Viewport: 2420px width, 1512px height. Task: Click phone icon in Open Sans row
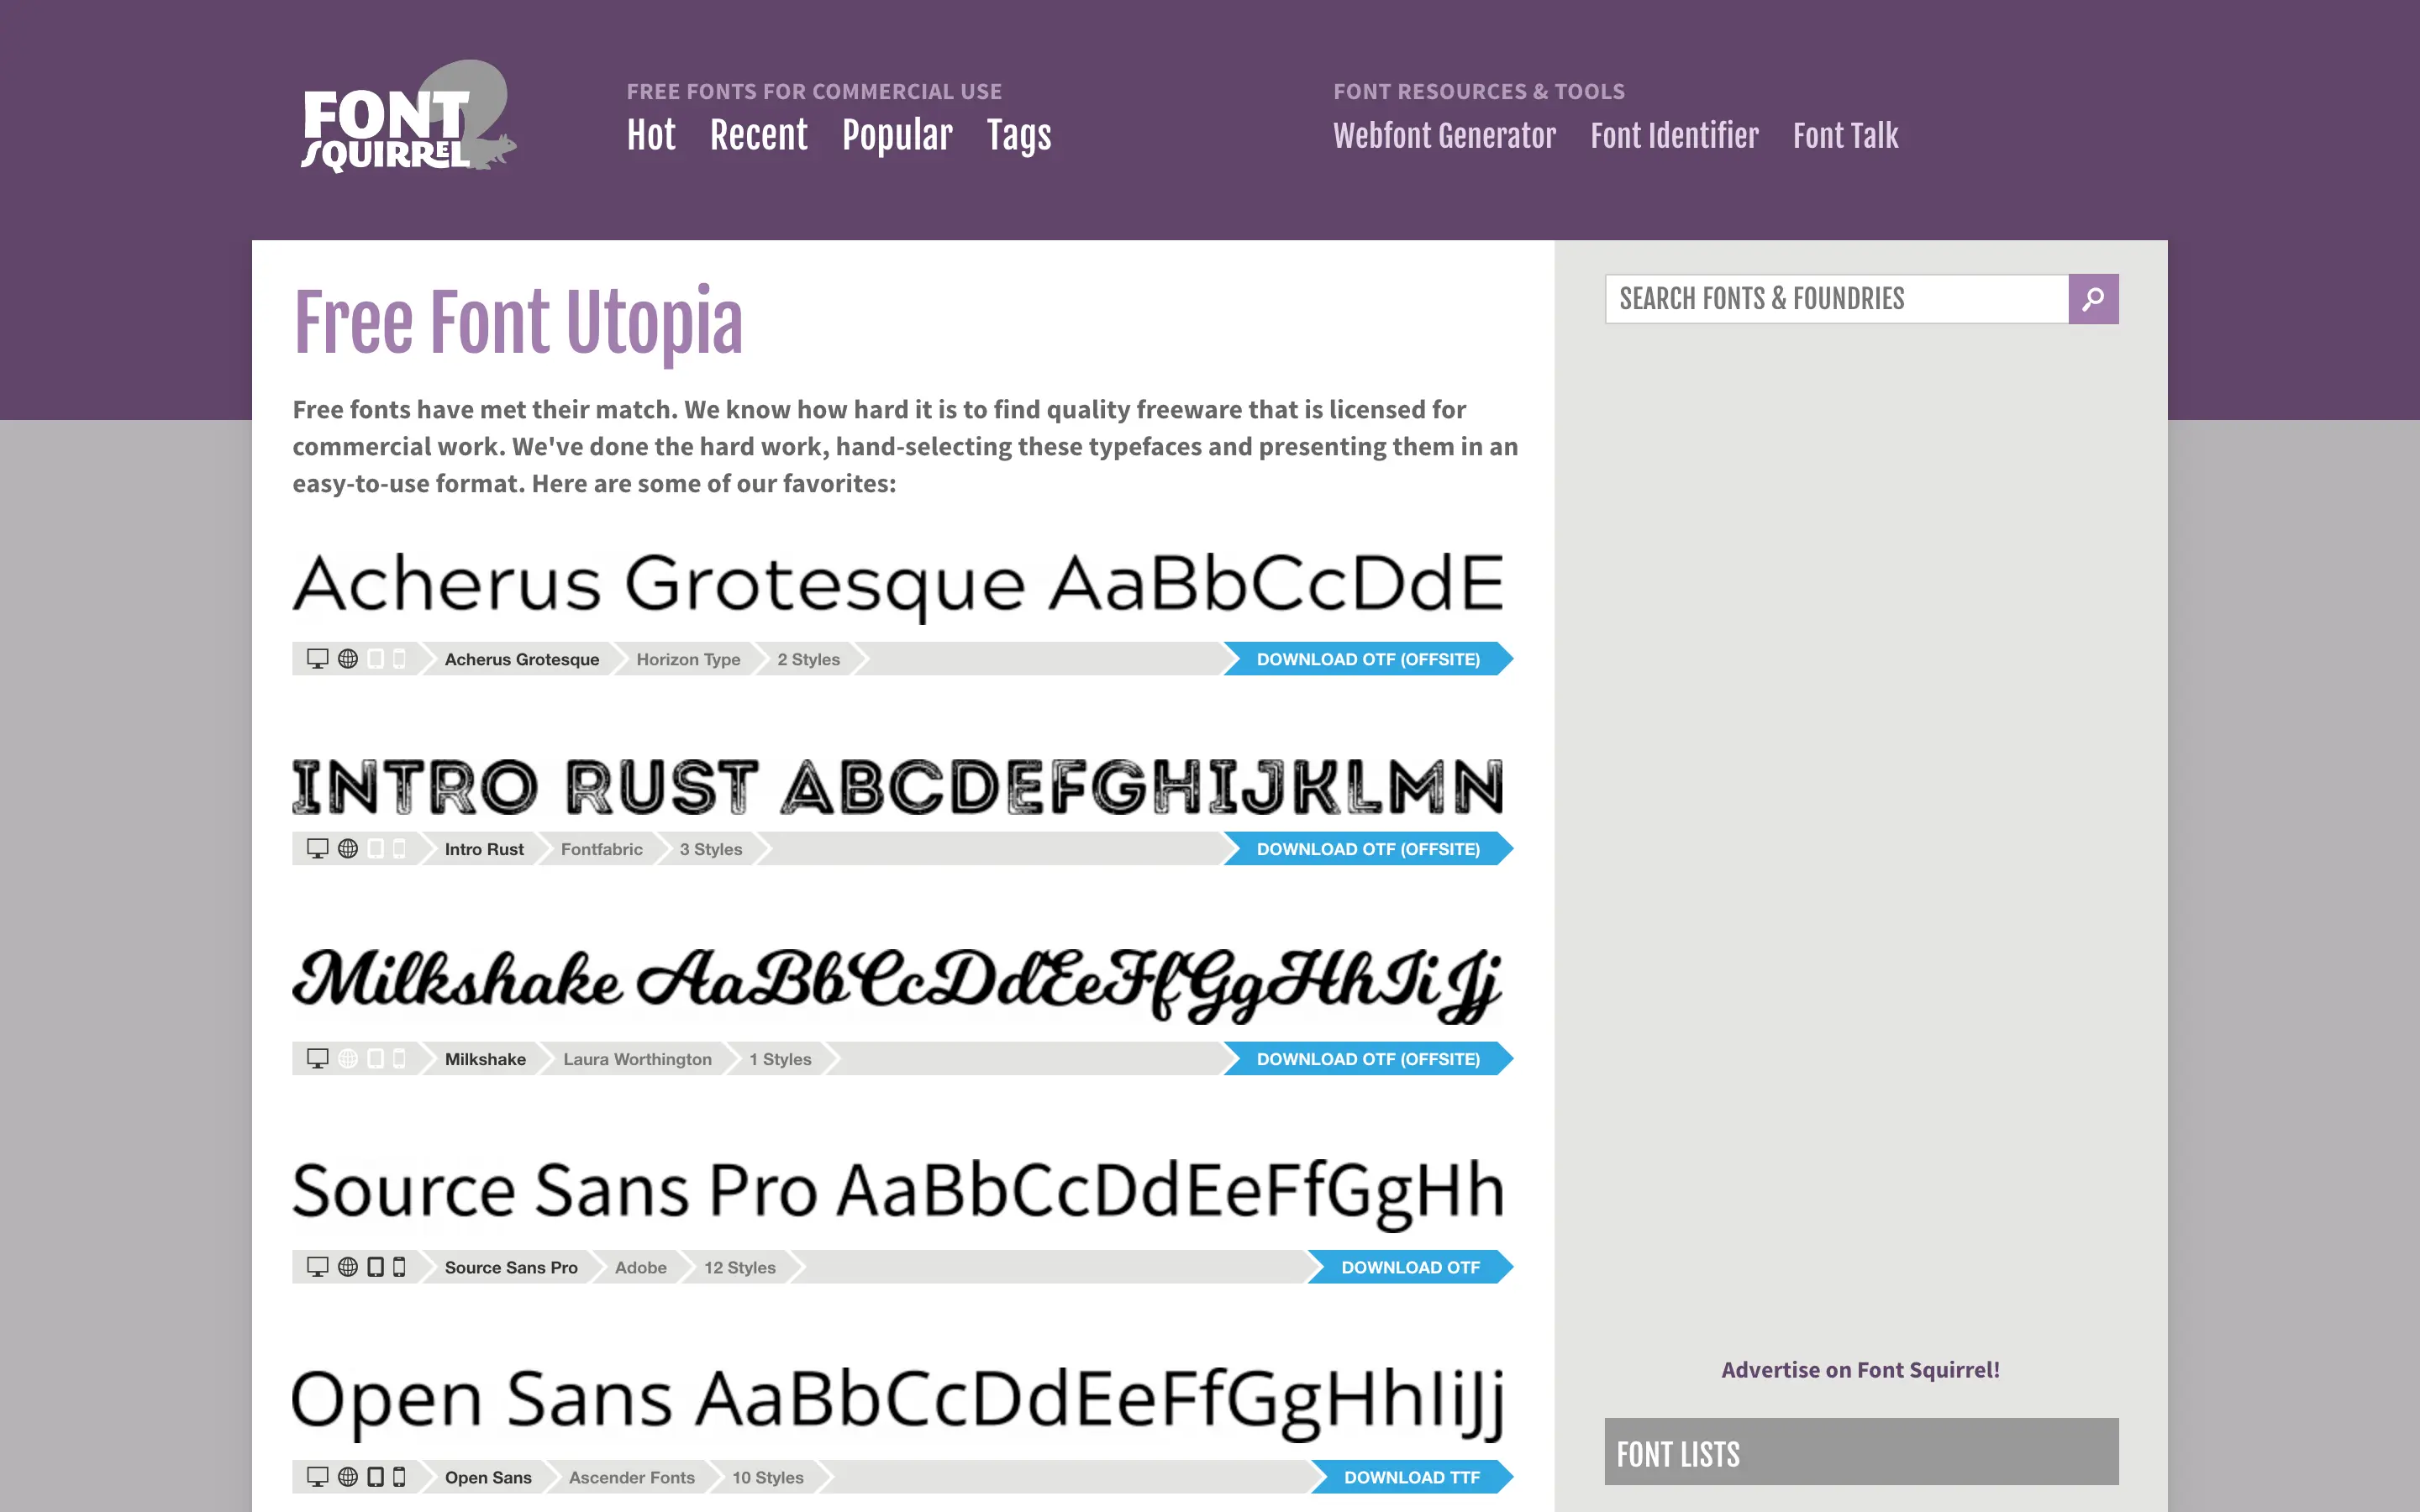399,1477
